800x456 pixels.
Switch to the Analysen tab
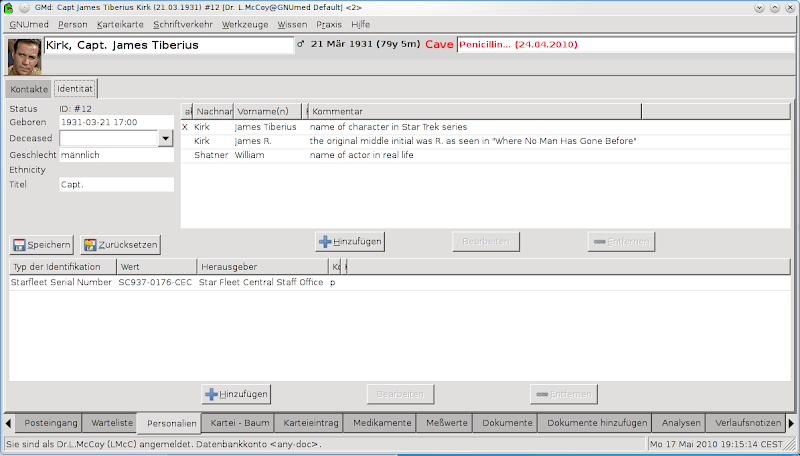pos(681,423)
